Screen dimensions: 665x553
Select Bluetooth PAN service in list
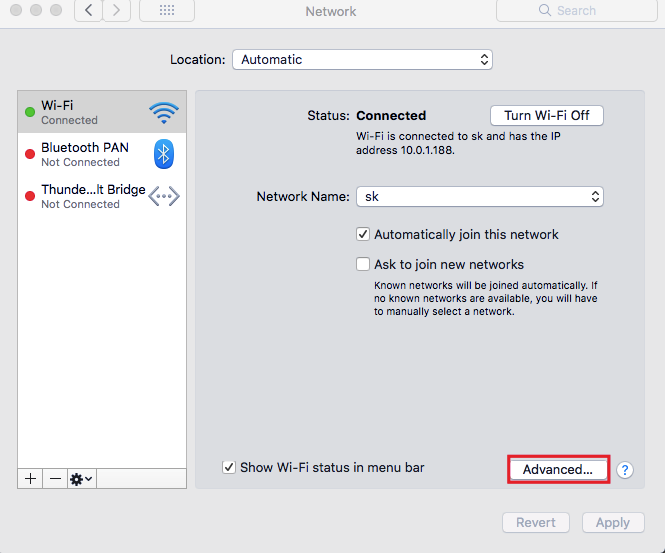pos(85,154)
